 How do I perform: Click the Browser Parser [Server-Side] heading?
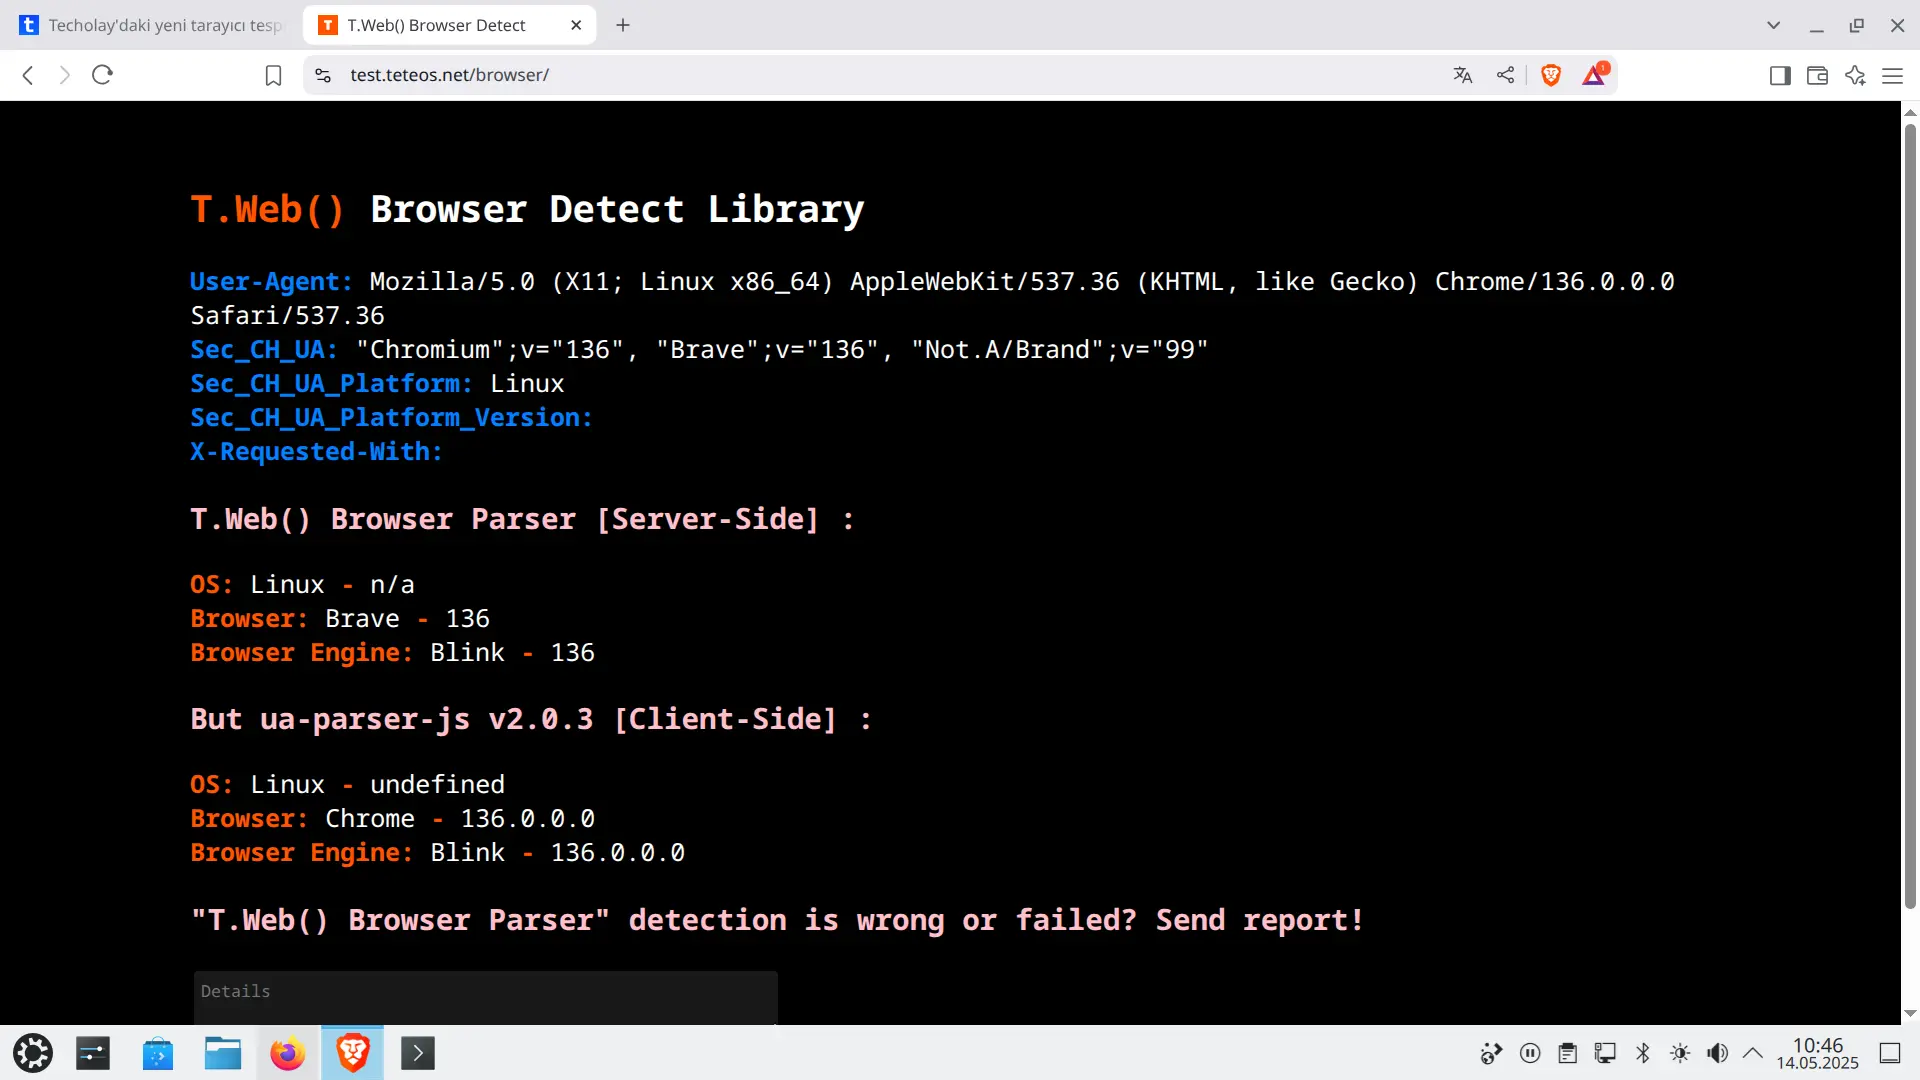[522, 519]
